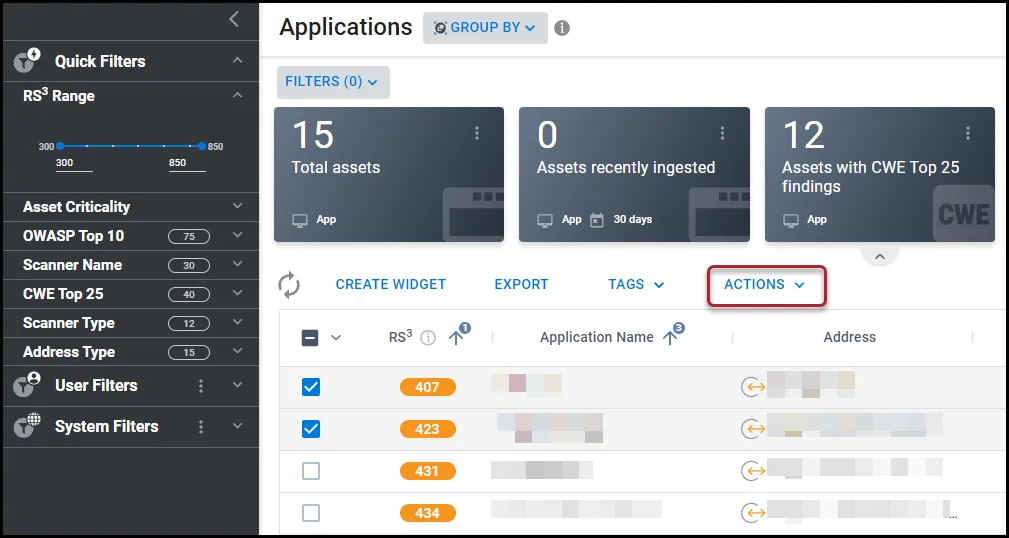Click the RS3 range slider minimum handle
Screen dimensions: 1009x538
[x=60, y=146]
